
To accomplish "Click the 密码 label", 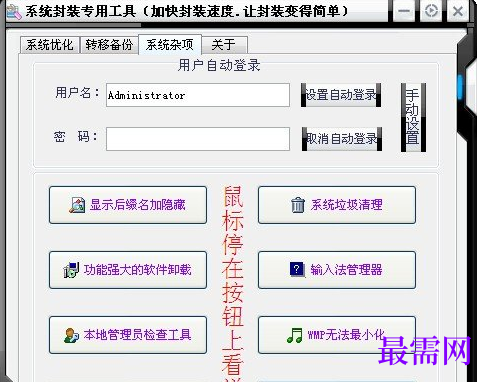I will tap(75, 136).
